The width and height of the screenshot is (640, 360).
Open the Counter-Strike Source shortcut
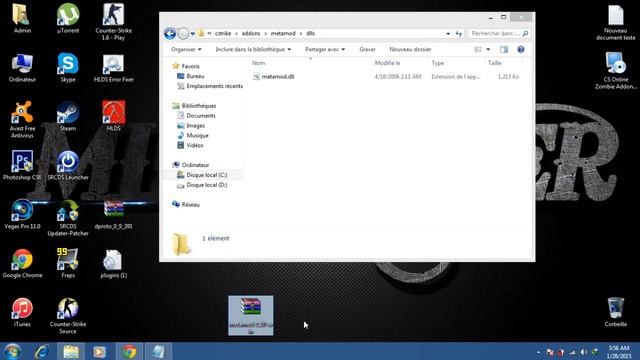point(68,316)
